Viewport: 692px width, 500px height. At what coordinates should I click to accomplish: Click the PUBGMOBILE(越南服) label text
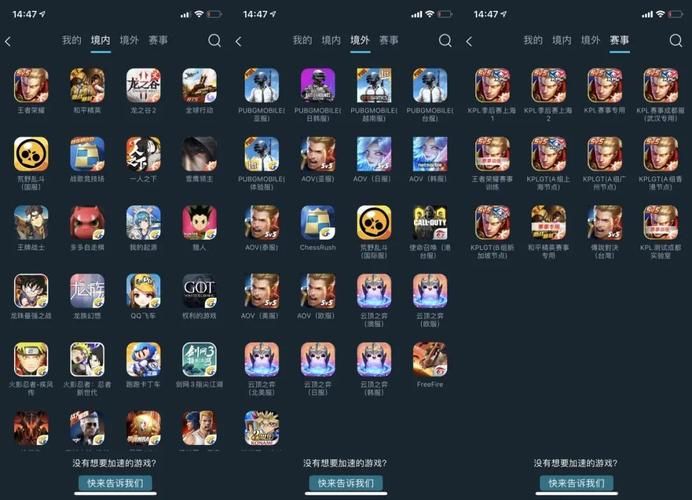pos(374,114)
